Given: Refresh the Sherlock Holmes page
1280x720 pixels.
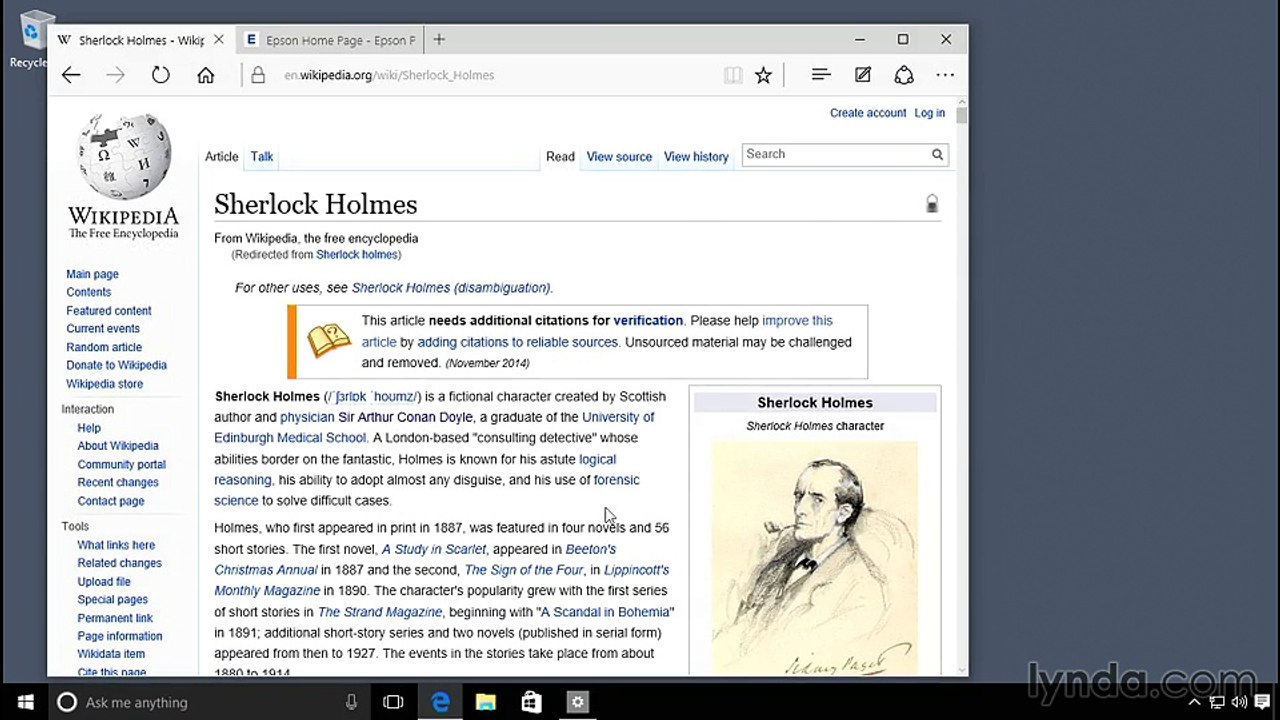Looking at the screenshot, I should click(160, 75).
